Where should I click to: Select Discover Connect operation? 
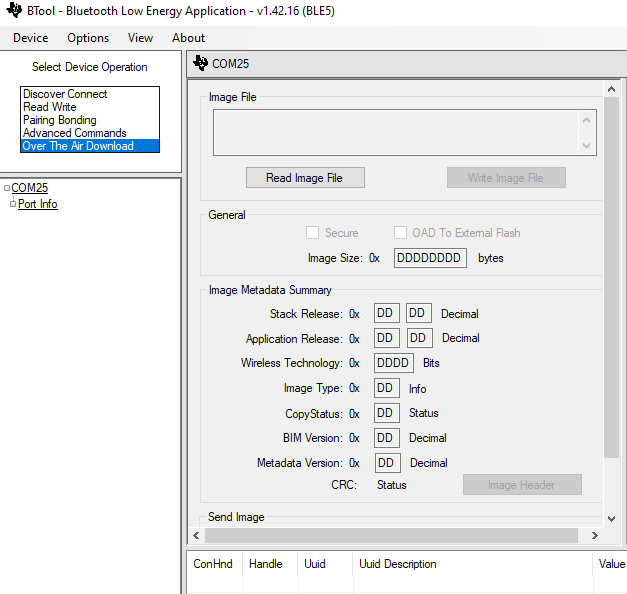tap(90, 94)
